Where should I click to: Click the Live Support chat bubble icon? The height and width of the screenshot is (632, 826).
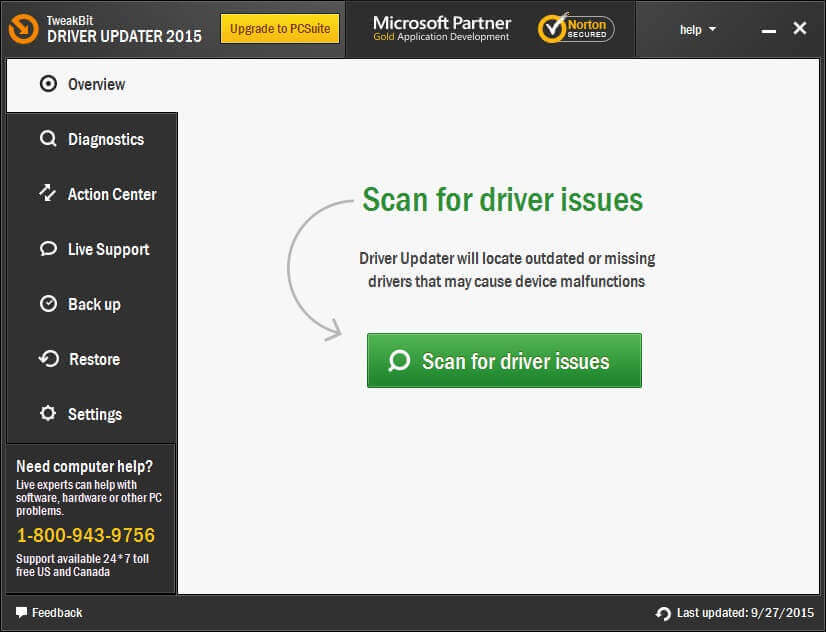[x=47, y=249]
